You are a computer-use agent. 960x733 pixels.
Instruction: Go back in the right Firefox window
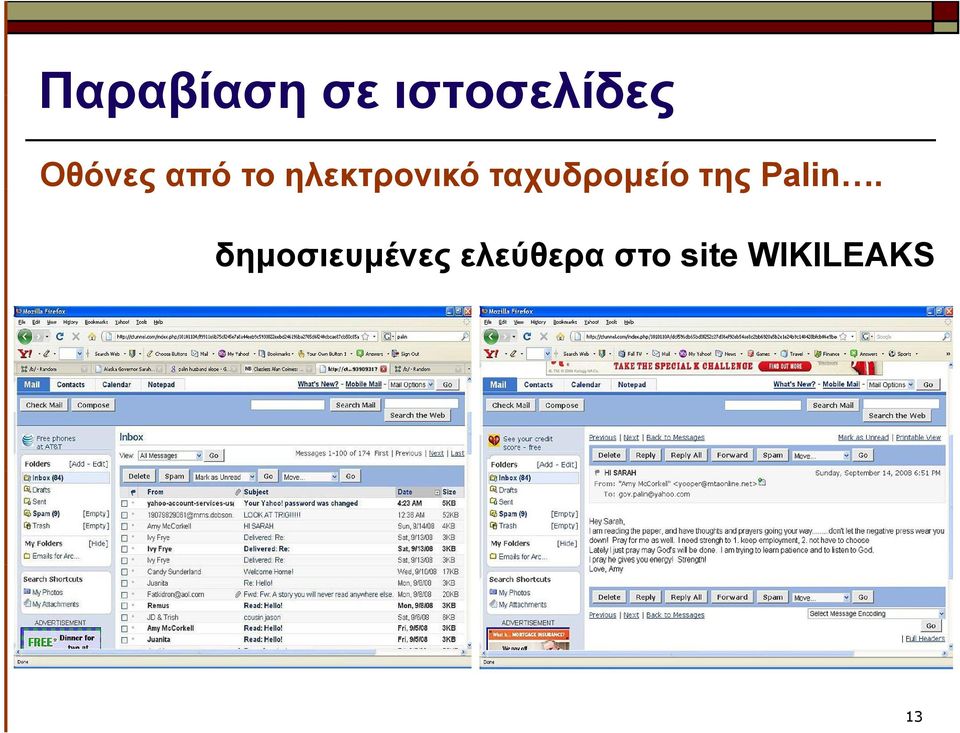pyautogui.click(x=492, y=336)
